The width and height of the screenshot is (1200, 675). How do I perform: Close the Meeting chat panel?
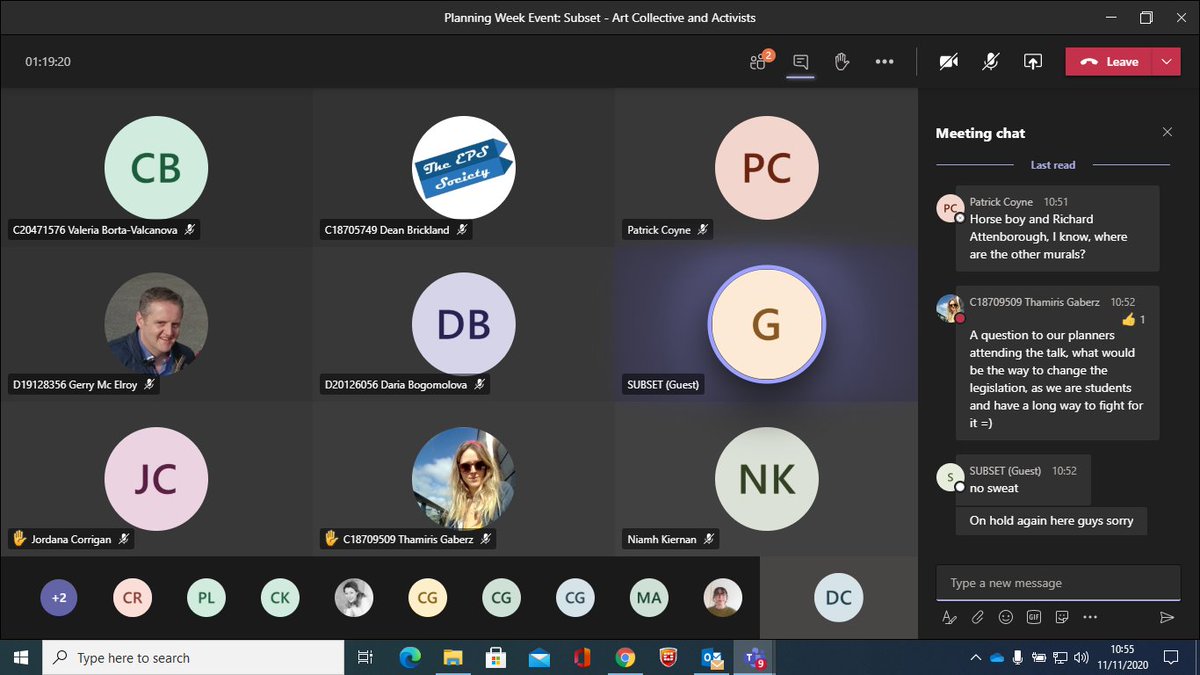coord(1167,132)
